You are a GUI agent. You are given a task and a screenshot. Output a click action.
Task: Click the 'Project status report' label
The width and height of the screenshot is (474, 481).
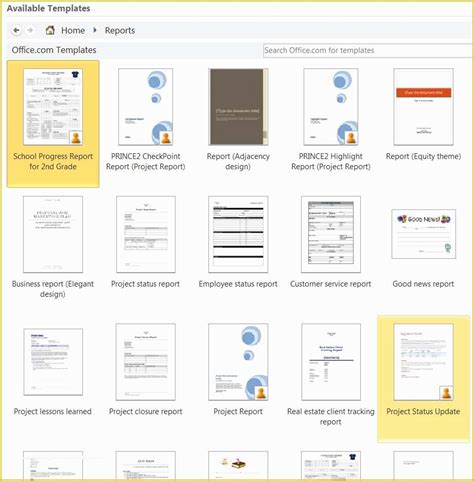pyautogui.click(x=145, y=284)
